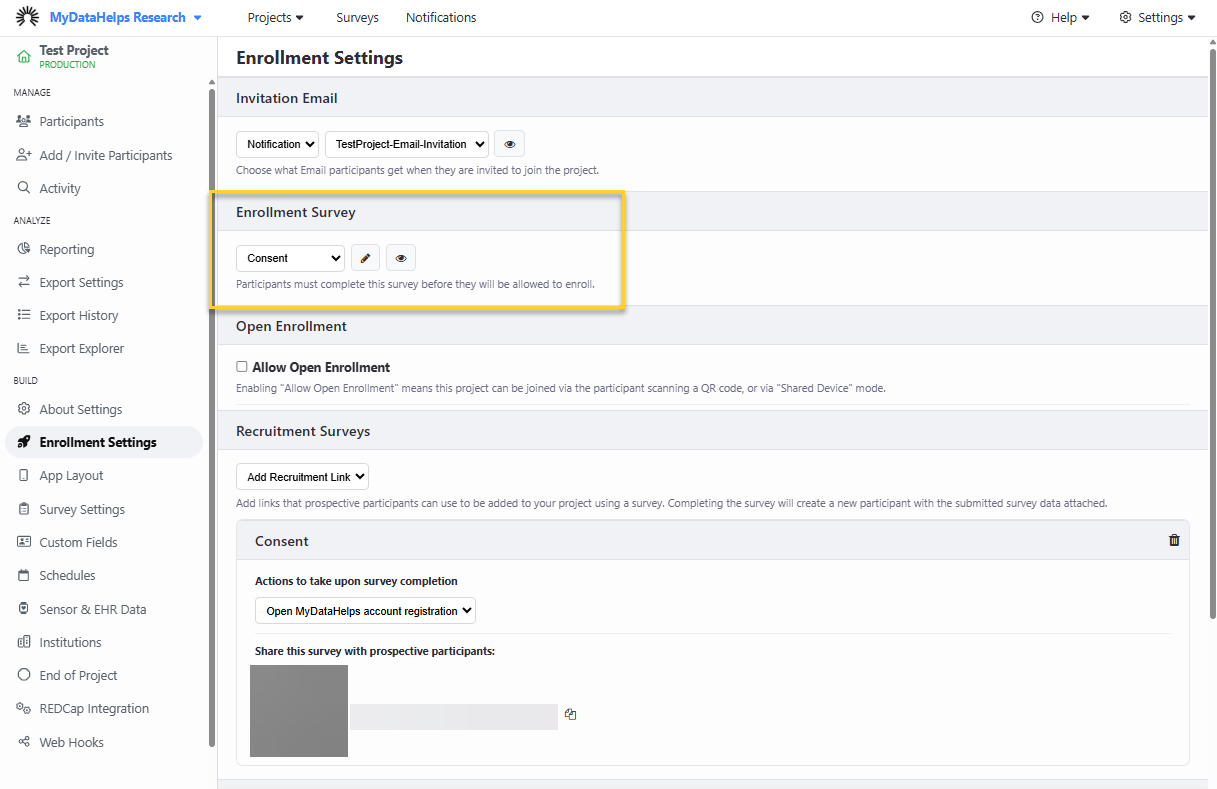Enable the Allow Open Enrollment checkbox

242,367
